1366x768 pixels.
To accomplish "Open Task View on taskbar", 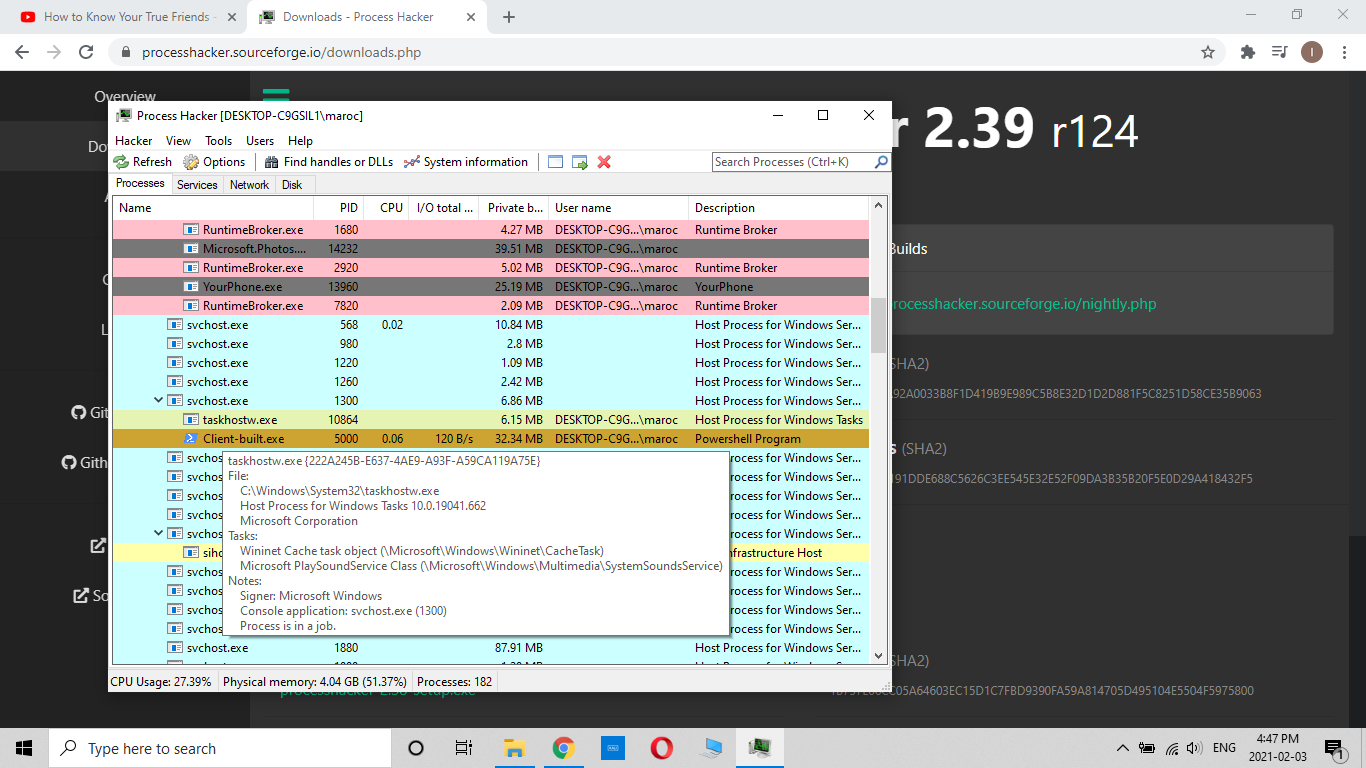I will point(464,748).
